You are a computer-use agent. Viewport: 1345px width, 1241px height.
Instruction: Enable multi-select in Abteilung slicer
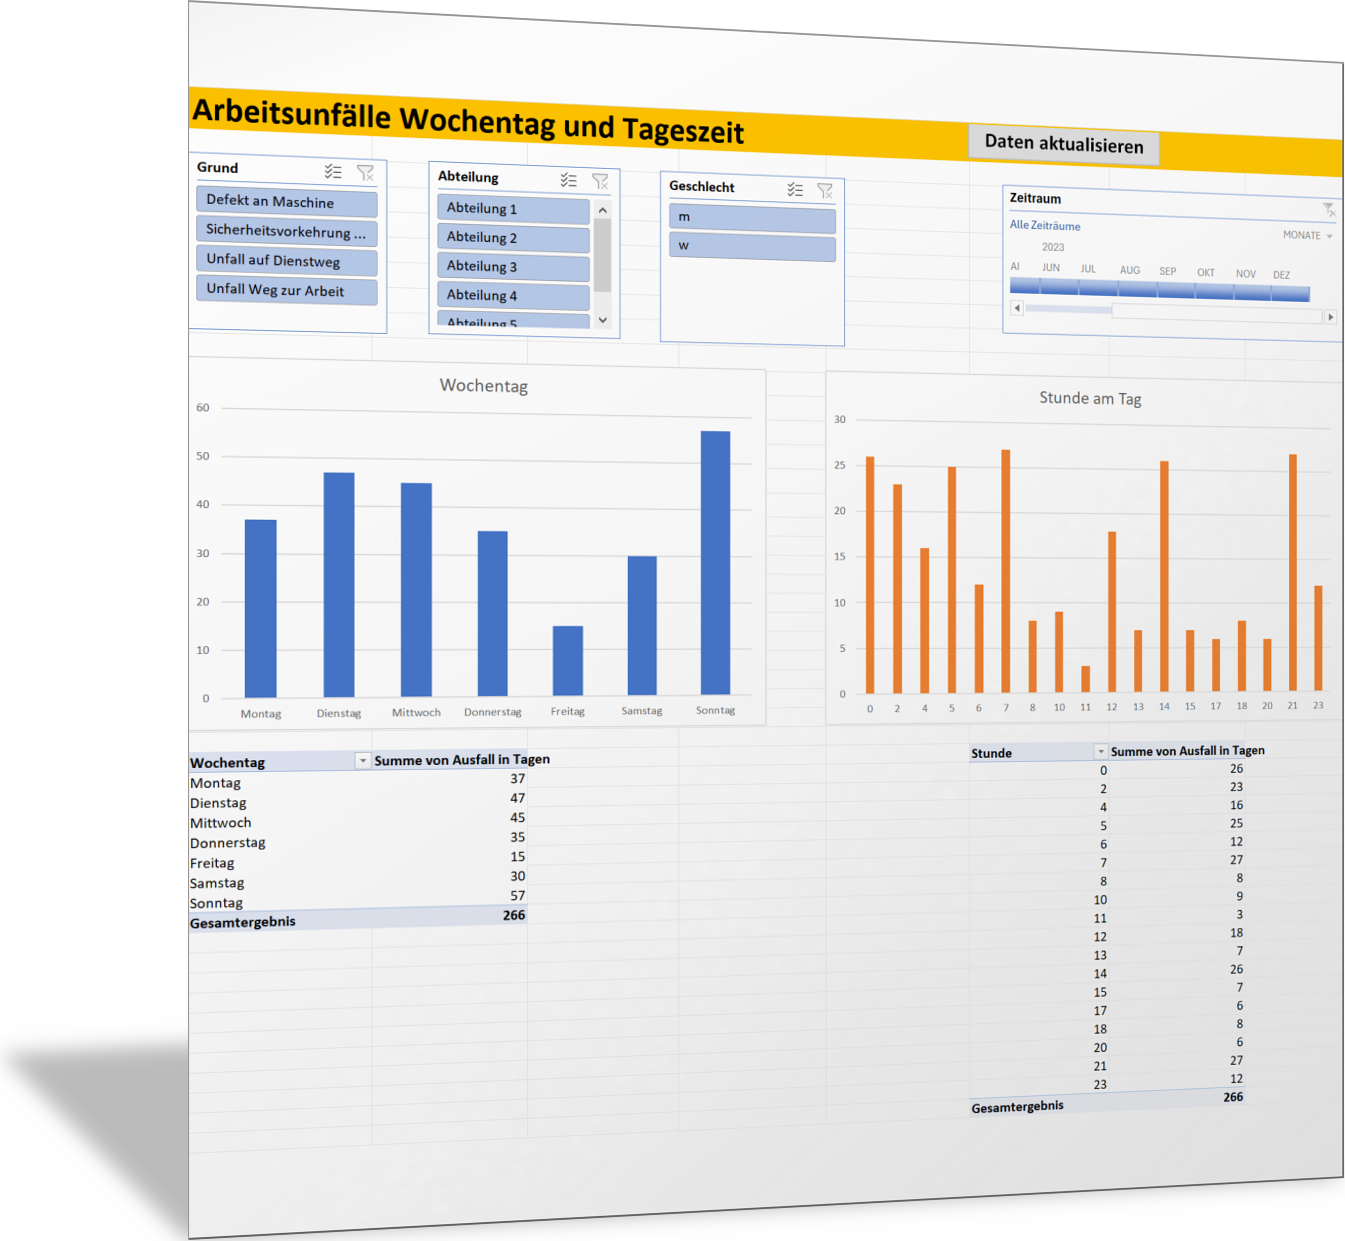pos(568,180)
